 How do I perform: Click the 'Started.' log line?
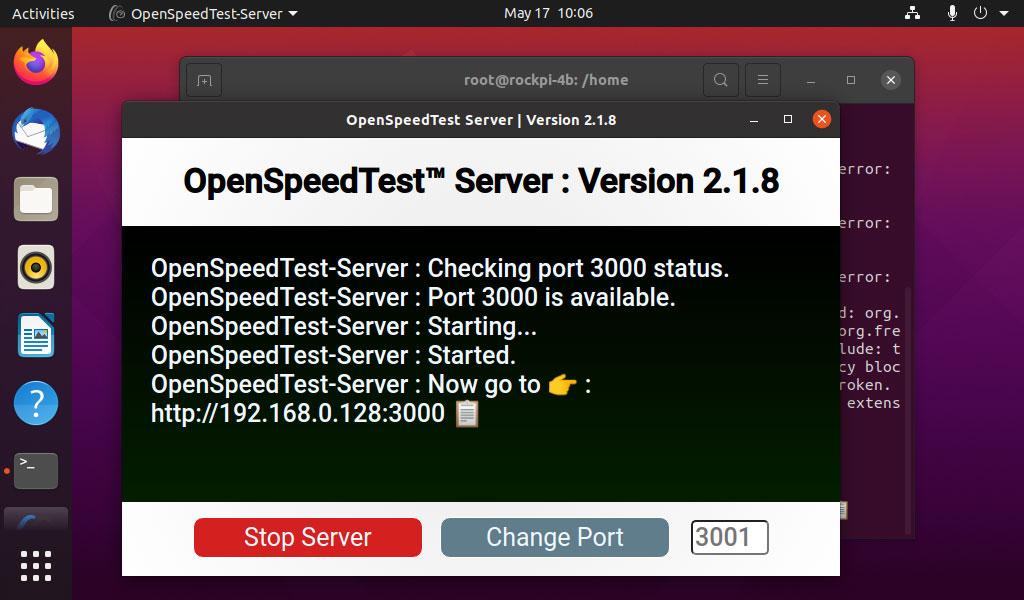click(334, 356)
